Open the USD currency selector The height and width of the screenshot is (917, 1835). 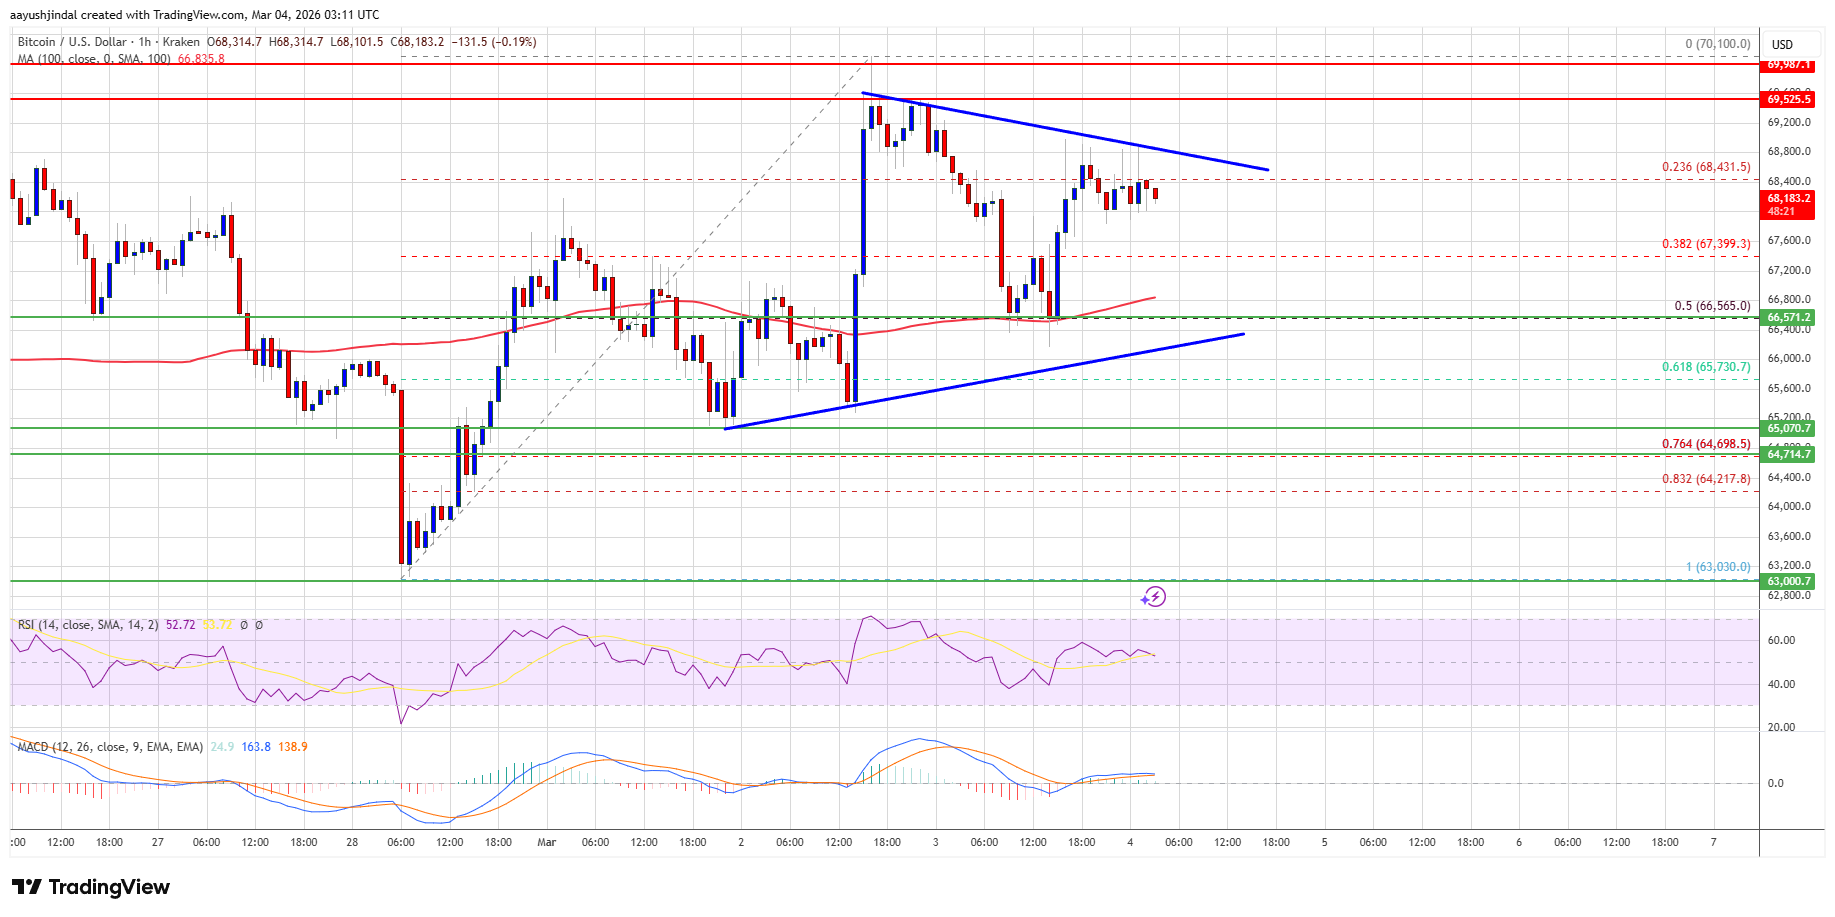point(1782,44)
